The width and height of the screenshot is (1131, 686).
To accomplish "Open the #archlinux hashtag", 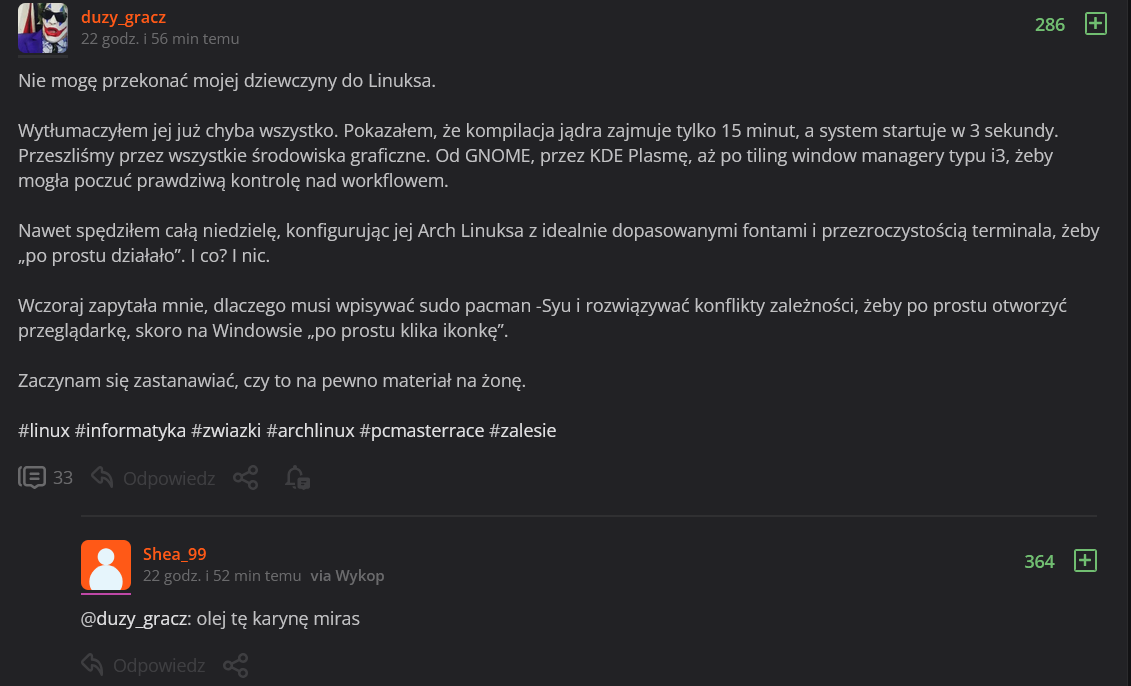I will pyautogui.click(x=310, y=431).
